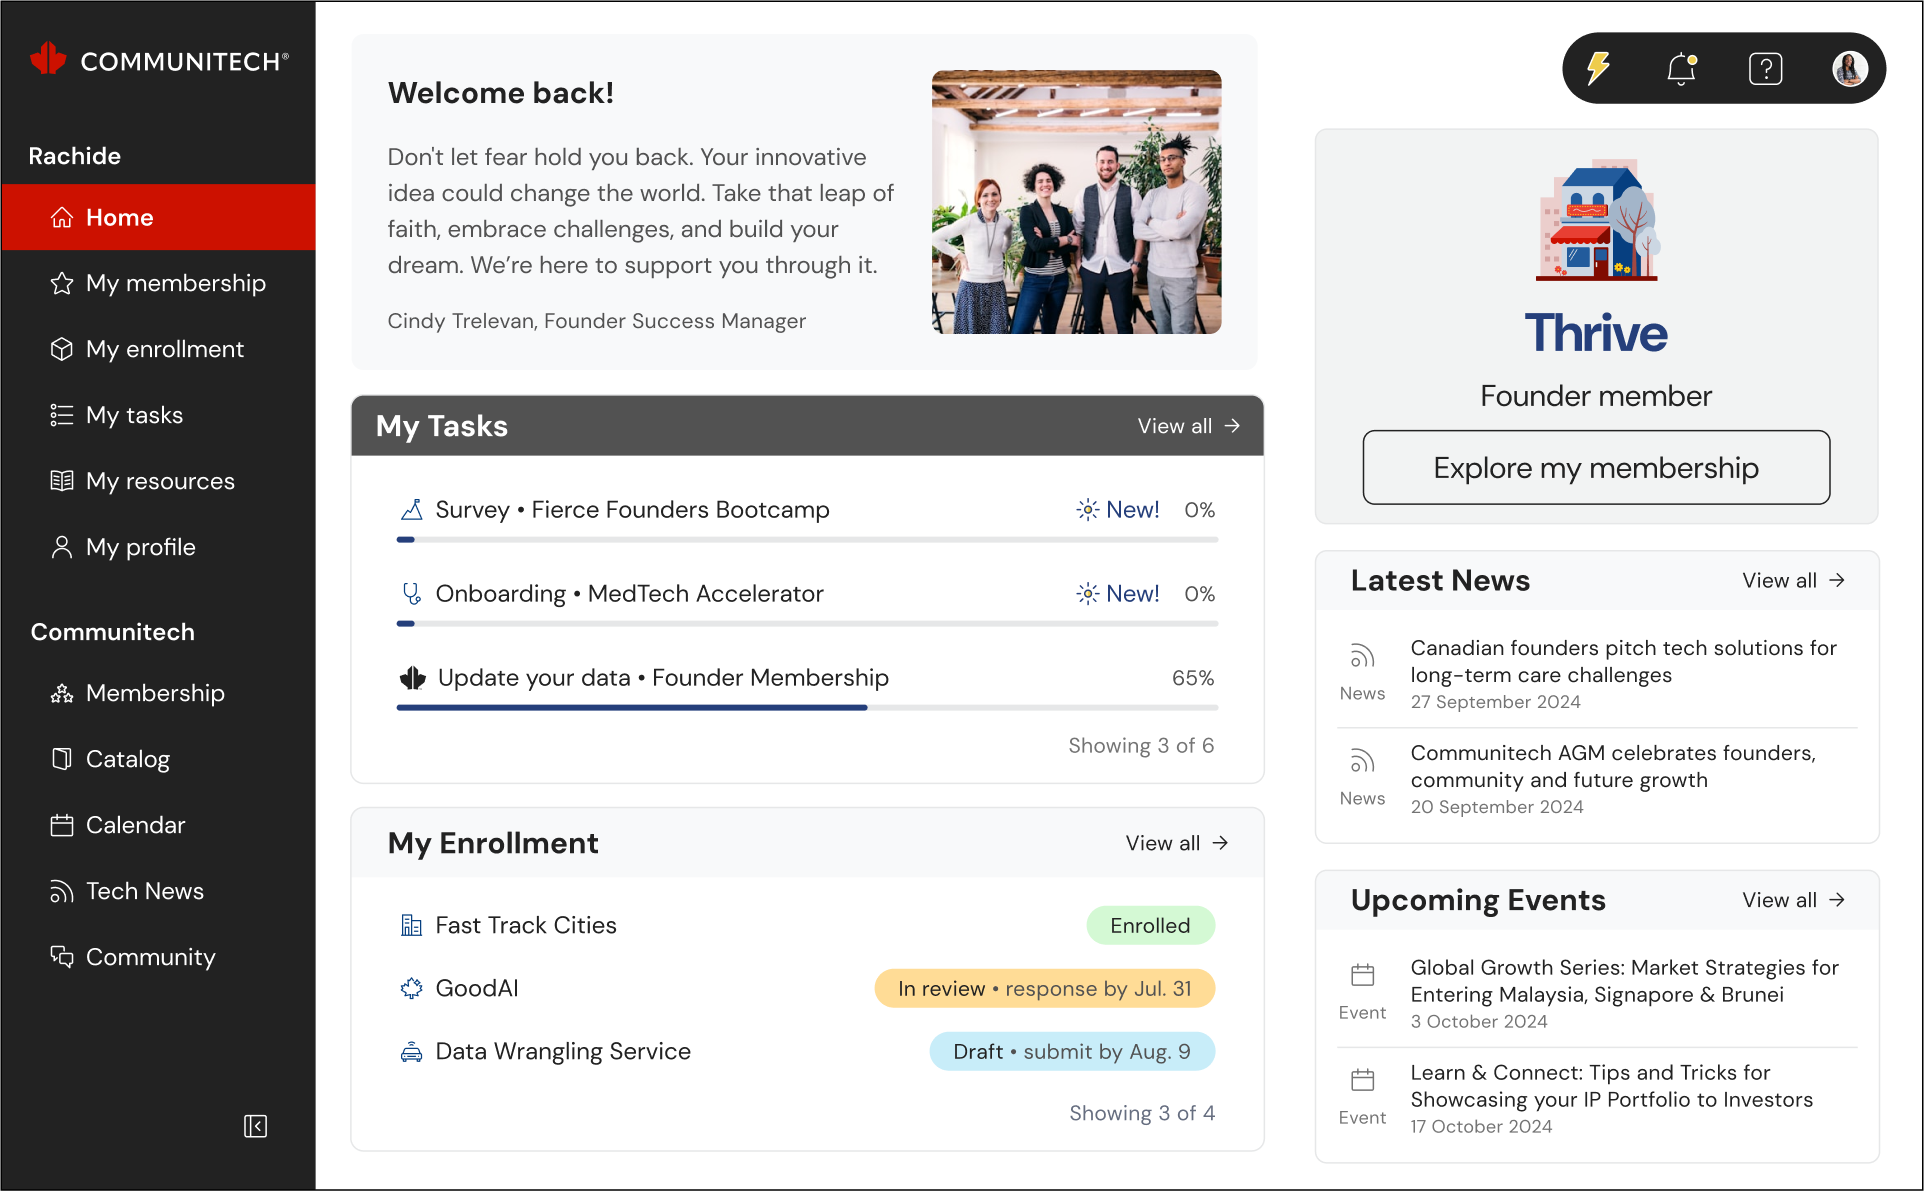Click the lightning bolt quick actions icon

1599,68
